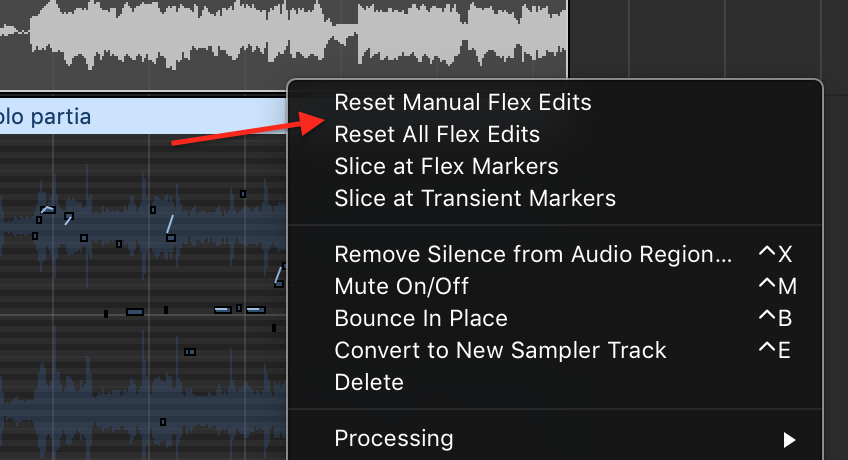Click the flex note with tall pitch-drift line
This screenshot has width=848, height=460.
pyautogui.click(x=170, y=228)
